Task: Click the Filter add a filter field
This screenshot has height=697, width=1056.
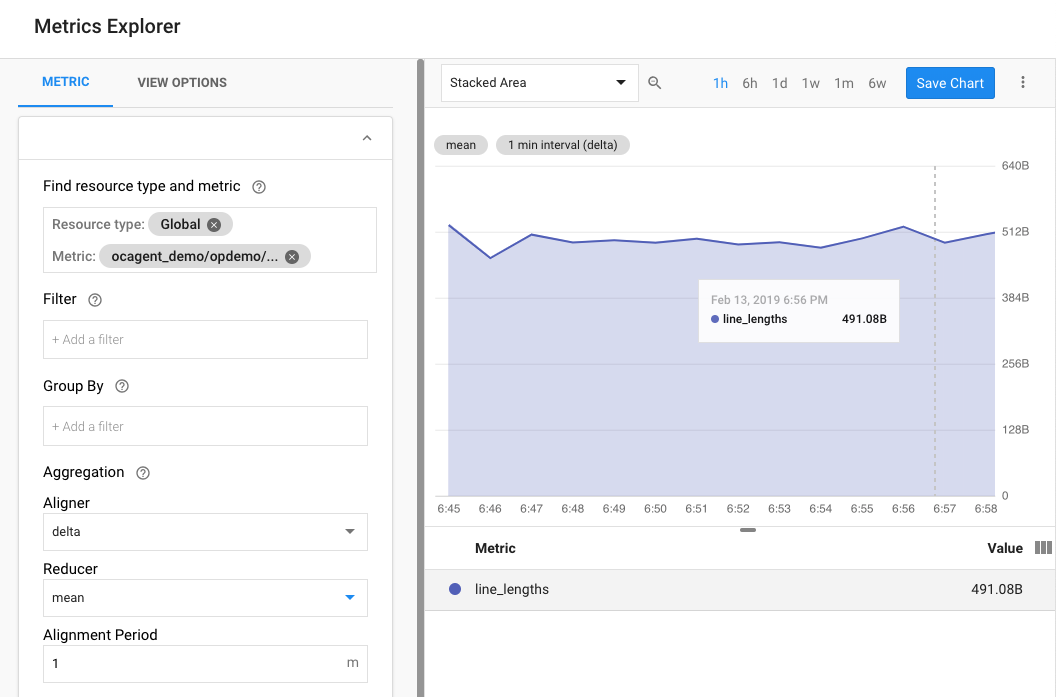Action: pyautogui.click(x=205, y=339)
